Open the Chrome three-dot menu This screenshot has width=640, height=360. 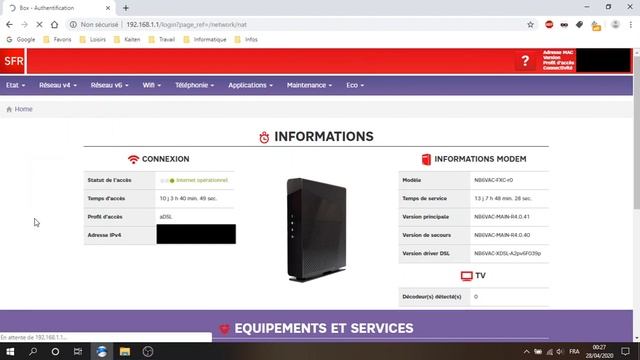pos(631,24)
